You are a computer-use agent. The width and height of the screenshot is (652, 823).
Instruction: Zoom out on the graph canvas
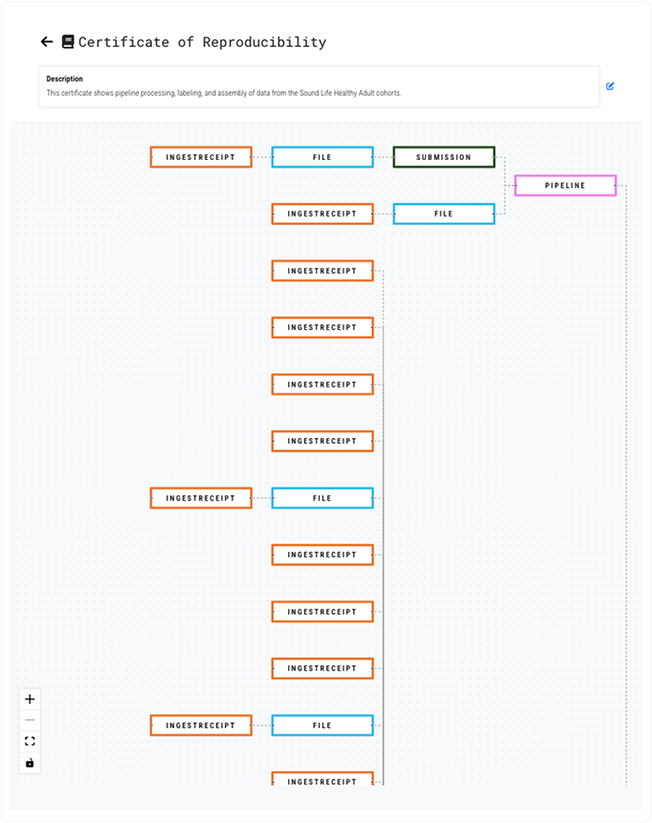point(29,720)
